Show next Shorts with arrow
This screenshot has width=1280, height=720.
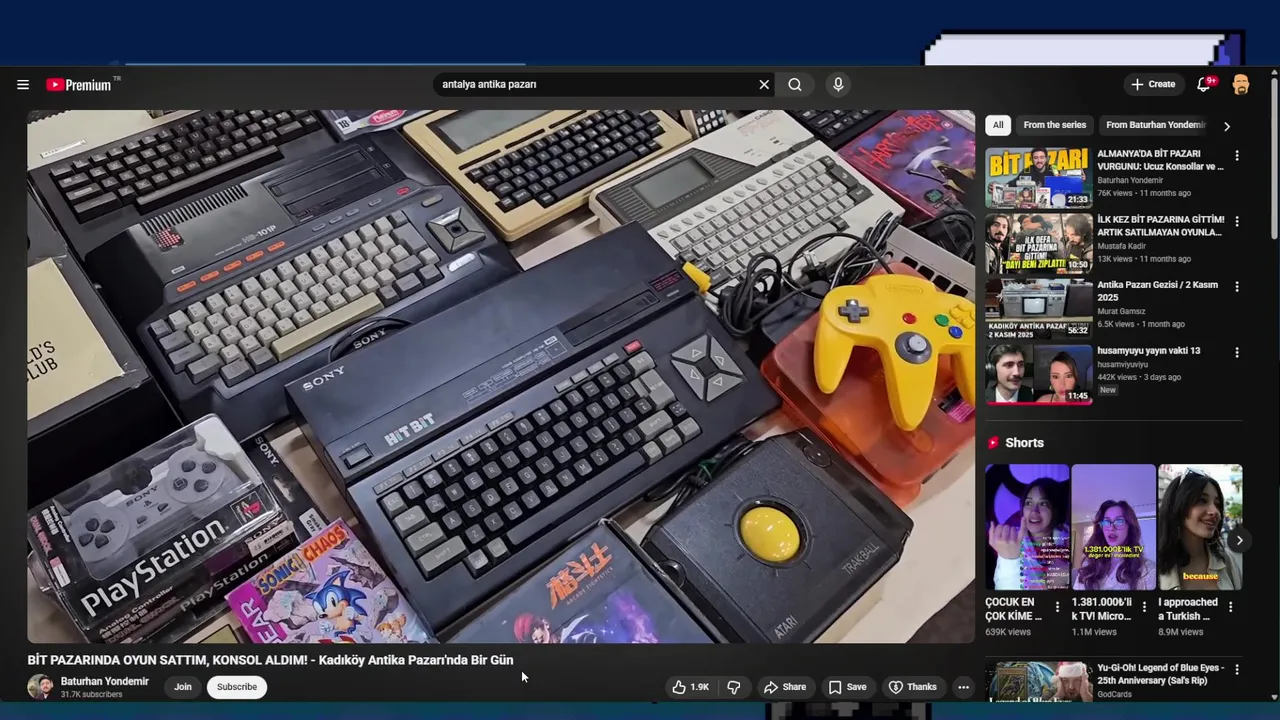point(1239,541)
